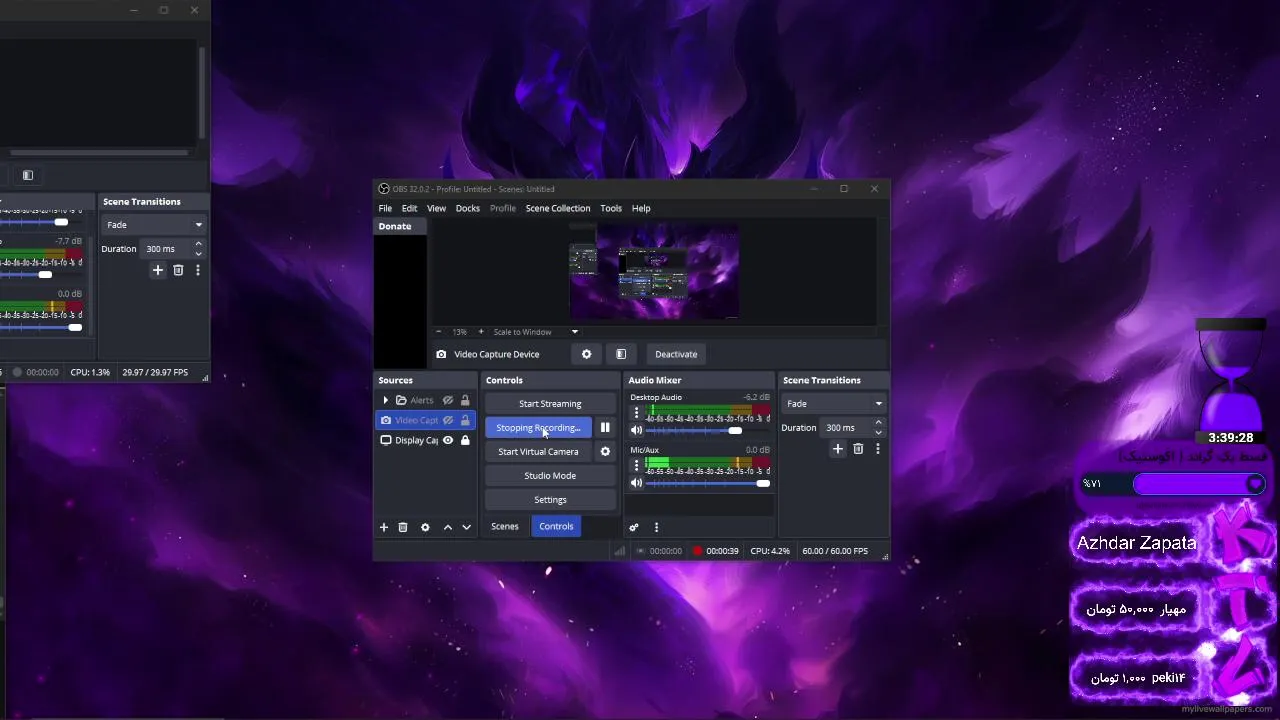Move selected source up
The image size is (1280, 720).
(x=448, y=527)
